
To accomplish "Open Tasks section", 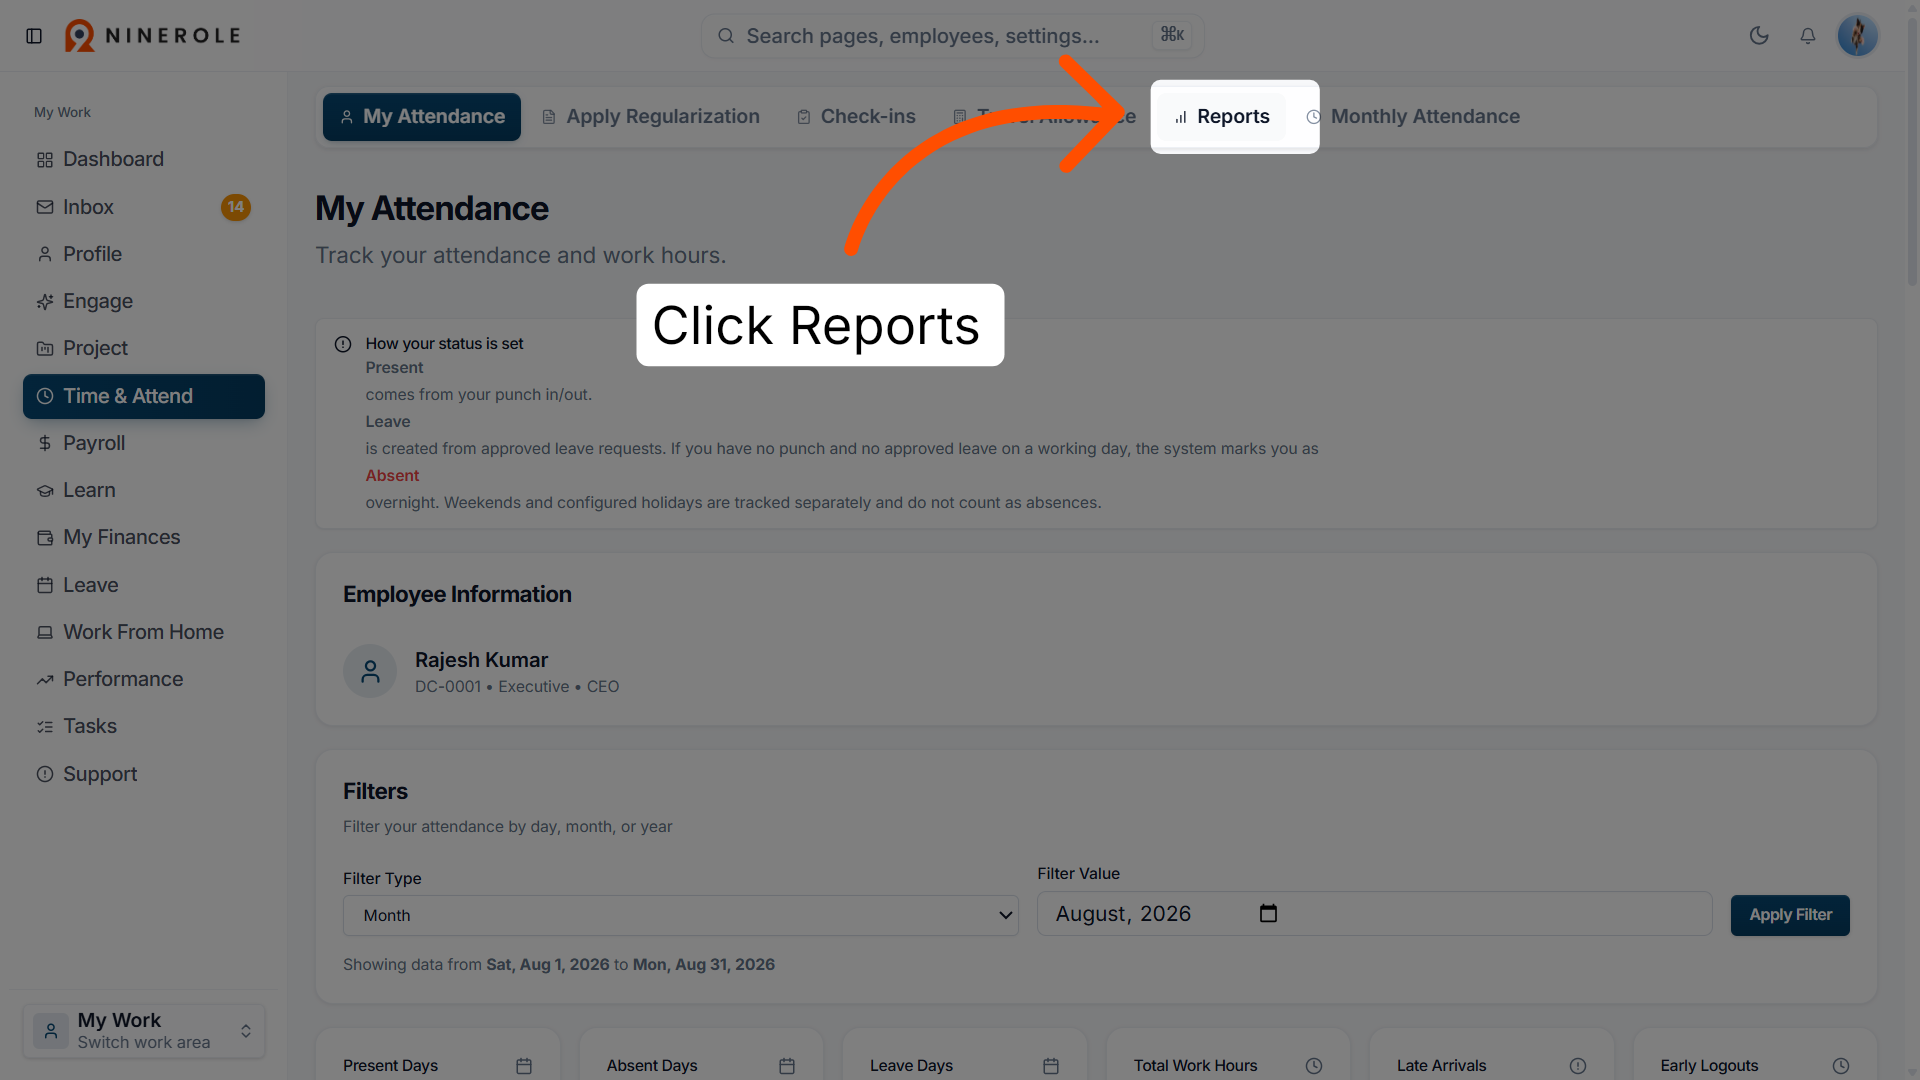I will point(144,726).
